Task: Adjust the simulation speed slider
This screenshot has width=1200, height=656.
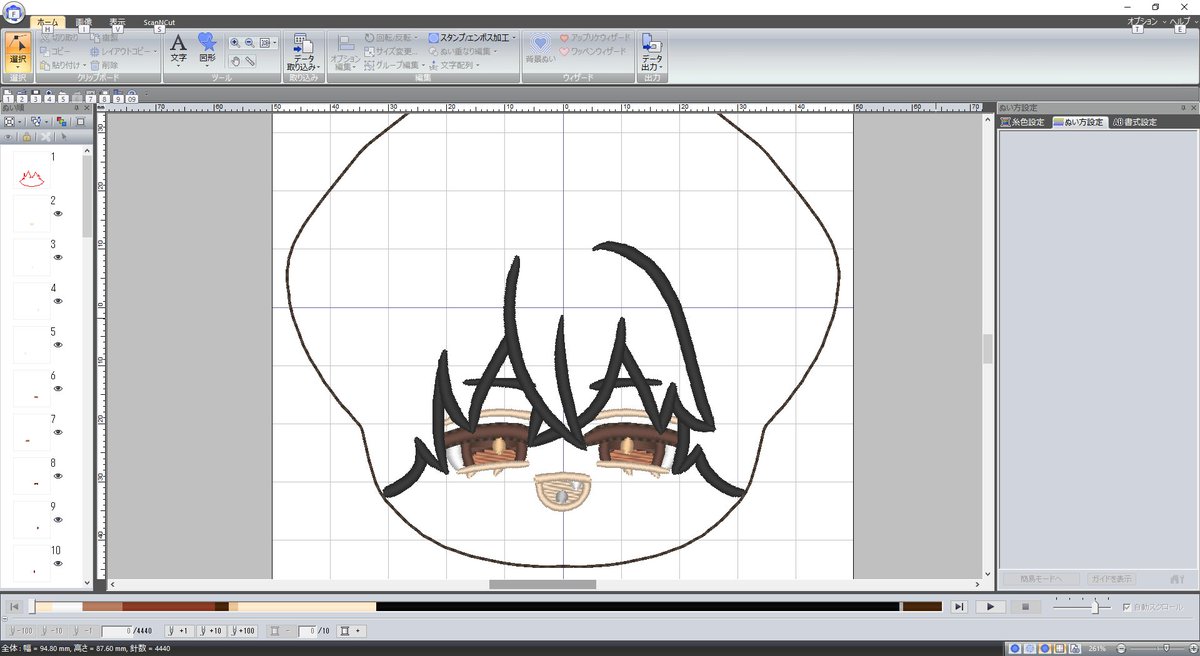Action: click(1096, 606)
